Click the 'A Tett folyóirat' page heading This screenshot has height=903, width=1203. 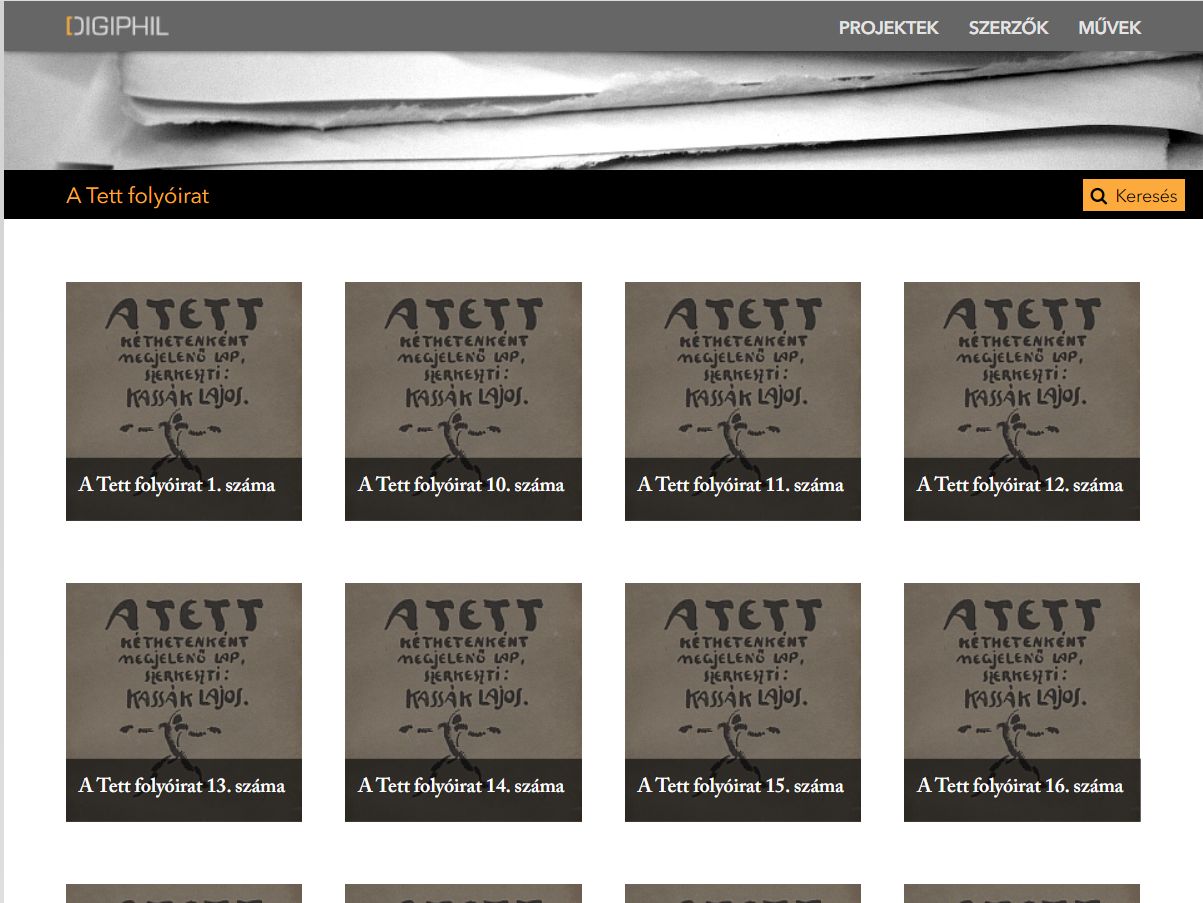tap(137, 196)
